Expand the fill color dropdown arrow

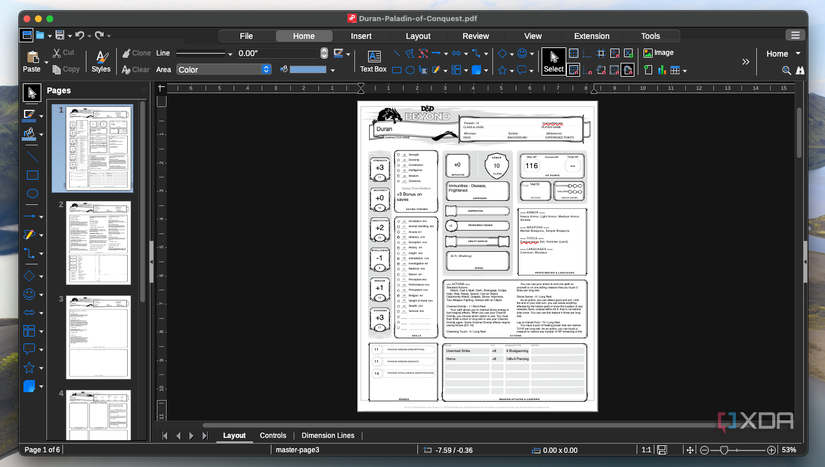click(x=333, y=70)
